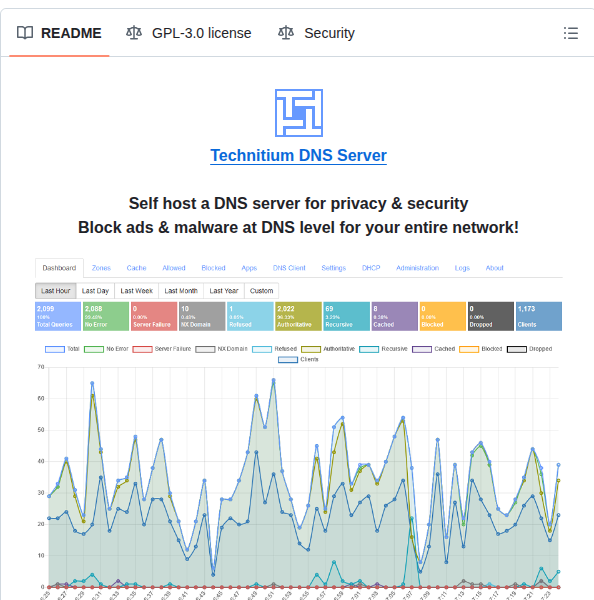Select the Settings tab in the screenshot

pyautogui.click(x=333, y=268)
